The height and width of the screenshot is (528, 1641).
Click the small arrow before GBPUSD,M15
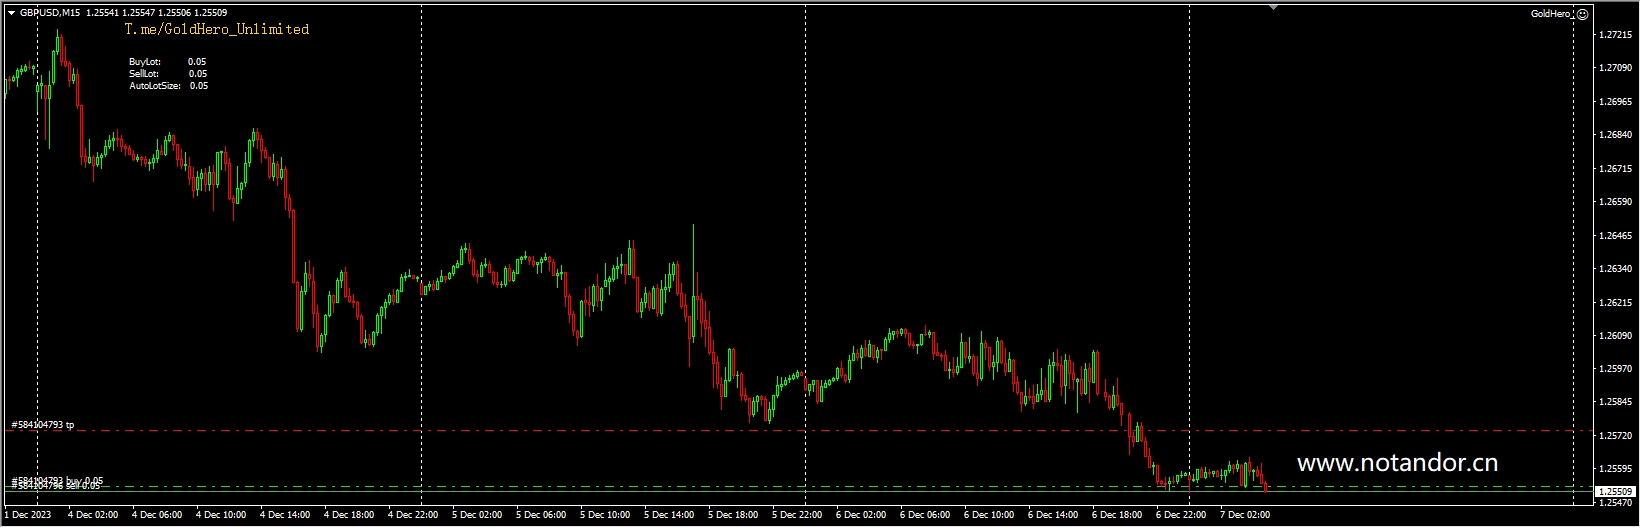11,13
